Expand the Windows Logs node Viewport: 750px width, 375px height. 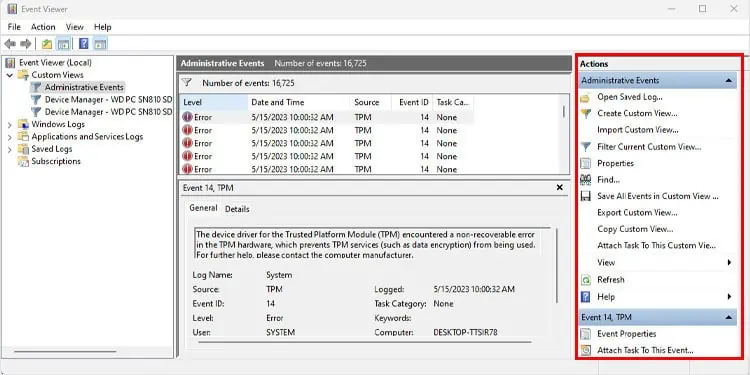(10, 125)
